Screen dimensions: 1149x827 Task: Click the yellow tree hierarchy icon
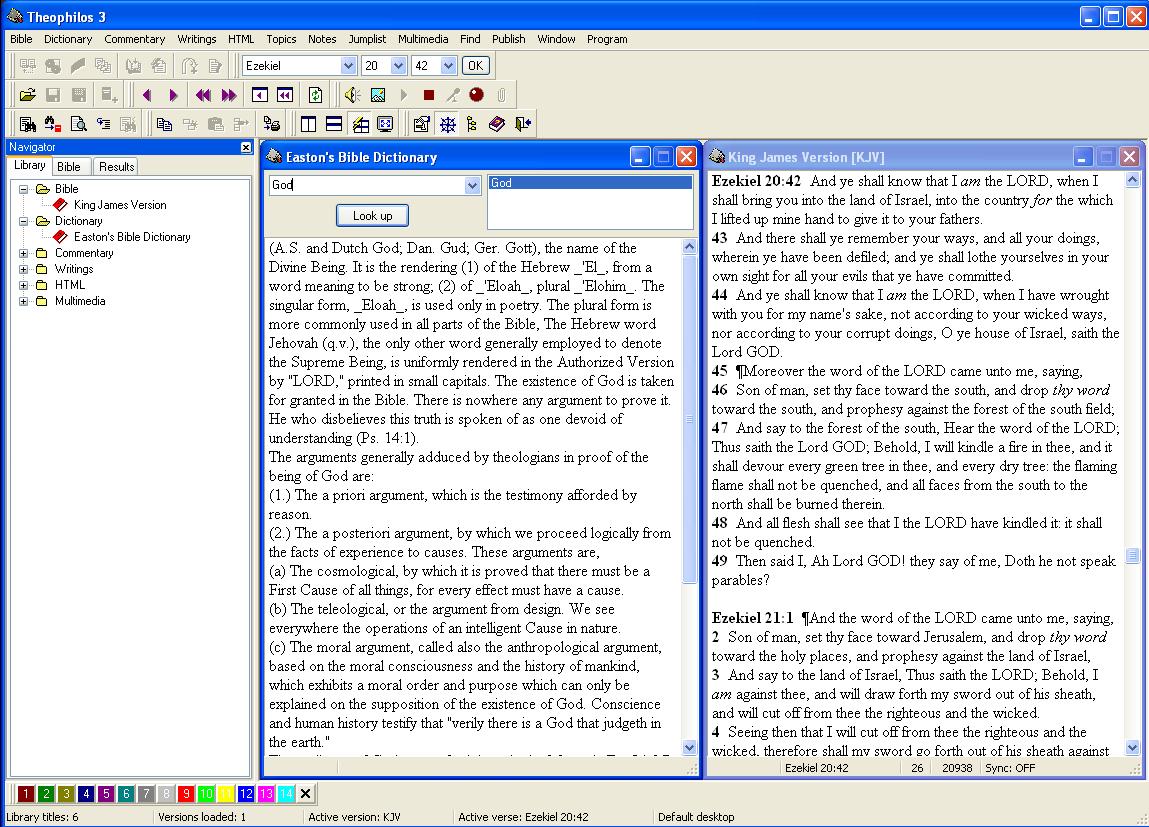click(472, 124)
